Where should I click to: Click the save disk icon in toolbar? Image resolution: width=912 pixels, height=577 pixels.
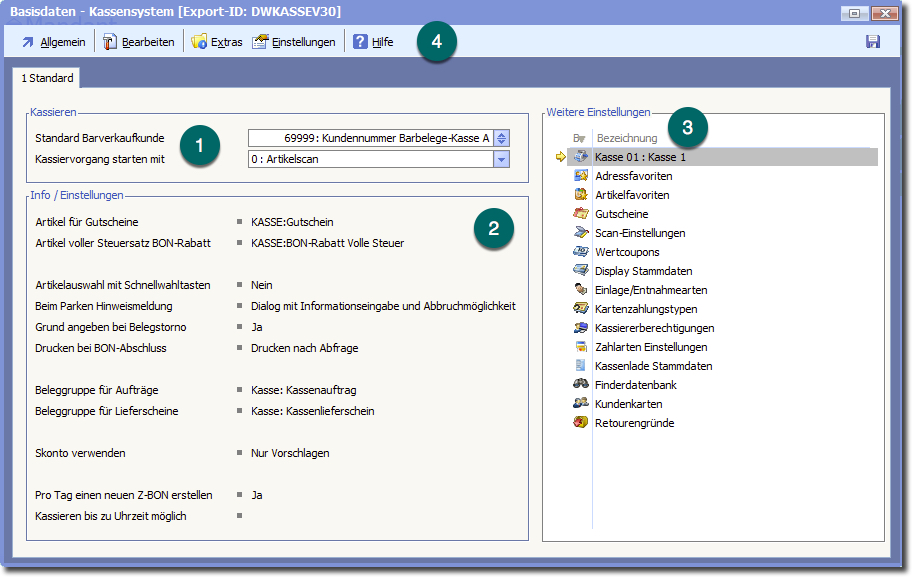[x=872, y=42]
